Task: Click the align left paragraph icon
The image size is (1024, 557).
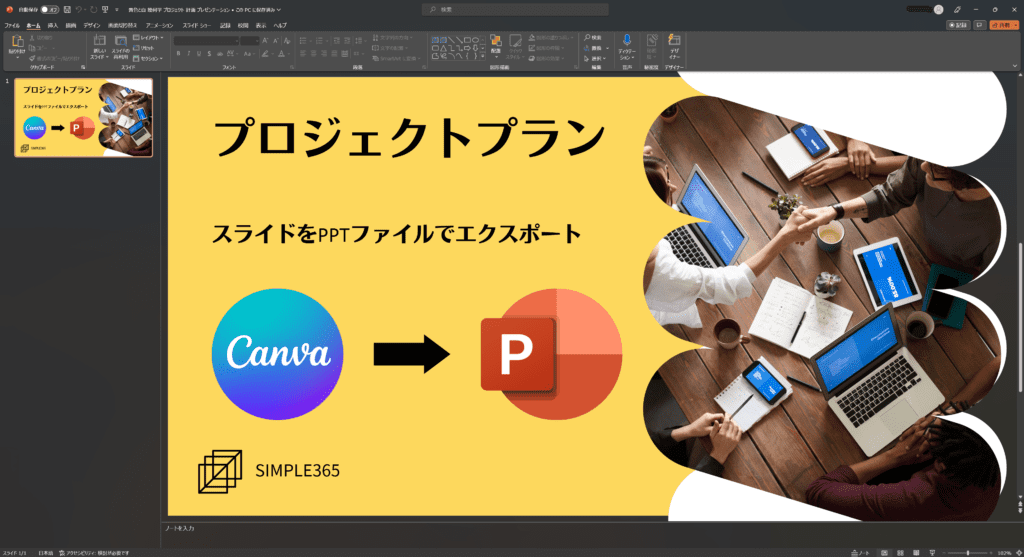Action: coord(303,54)
